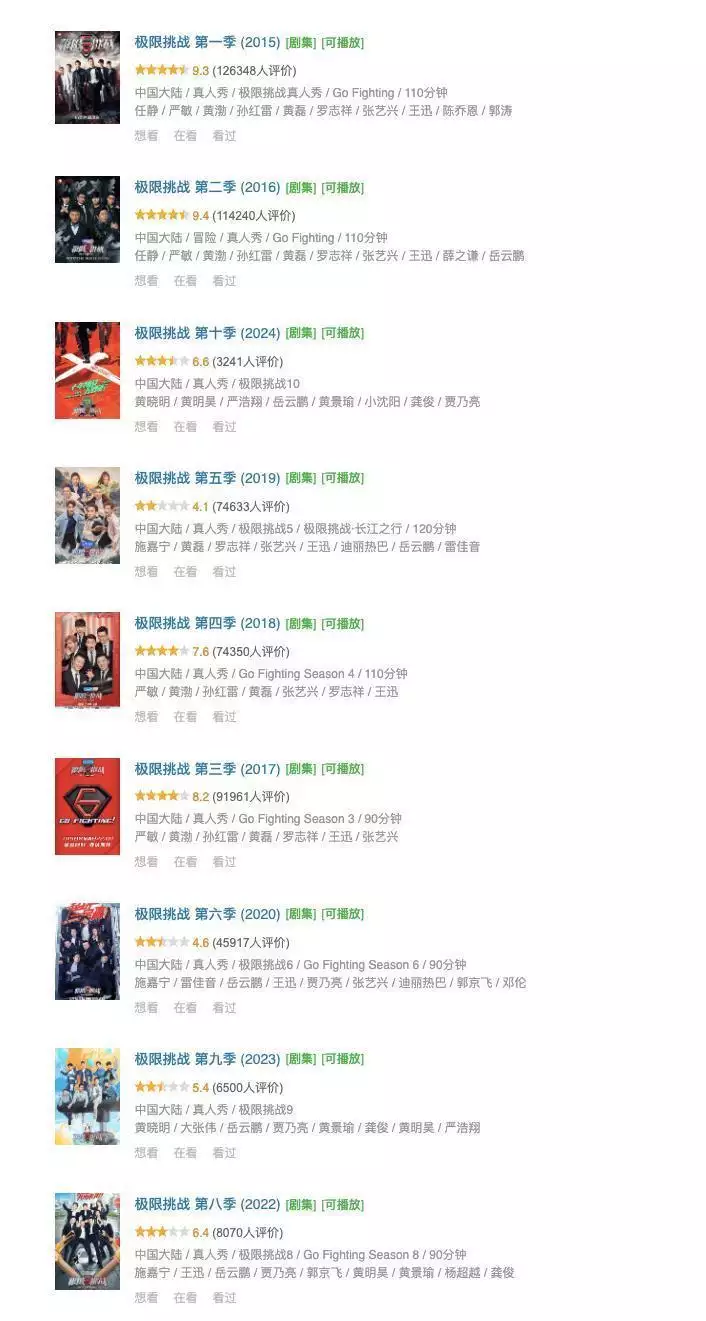Click the 剧集 tag next to 第六季
706x1321 pixels.
pyautogui.click(x=301, y=914)
